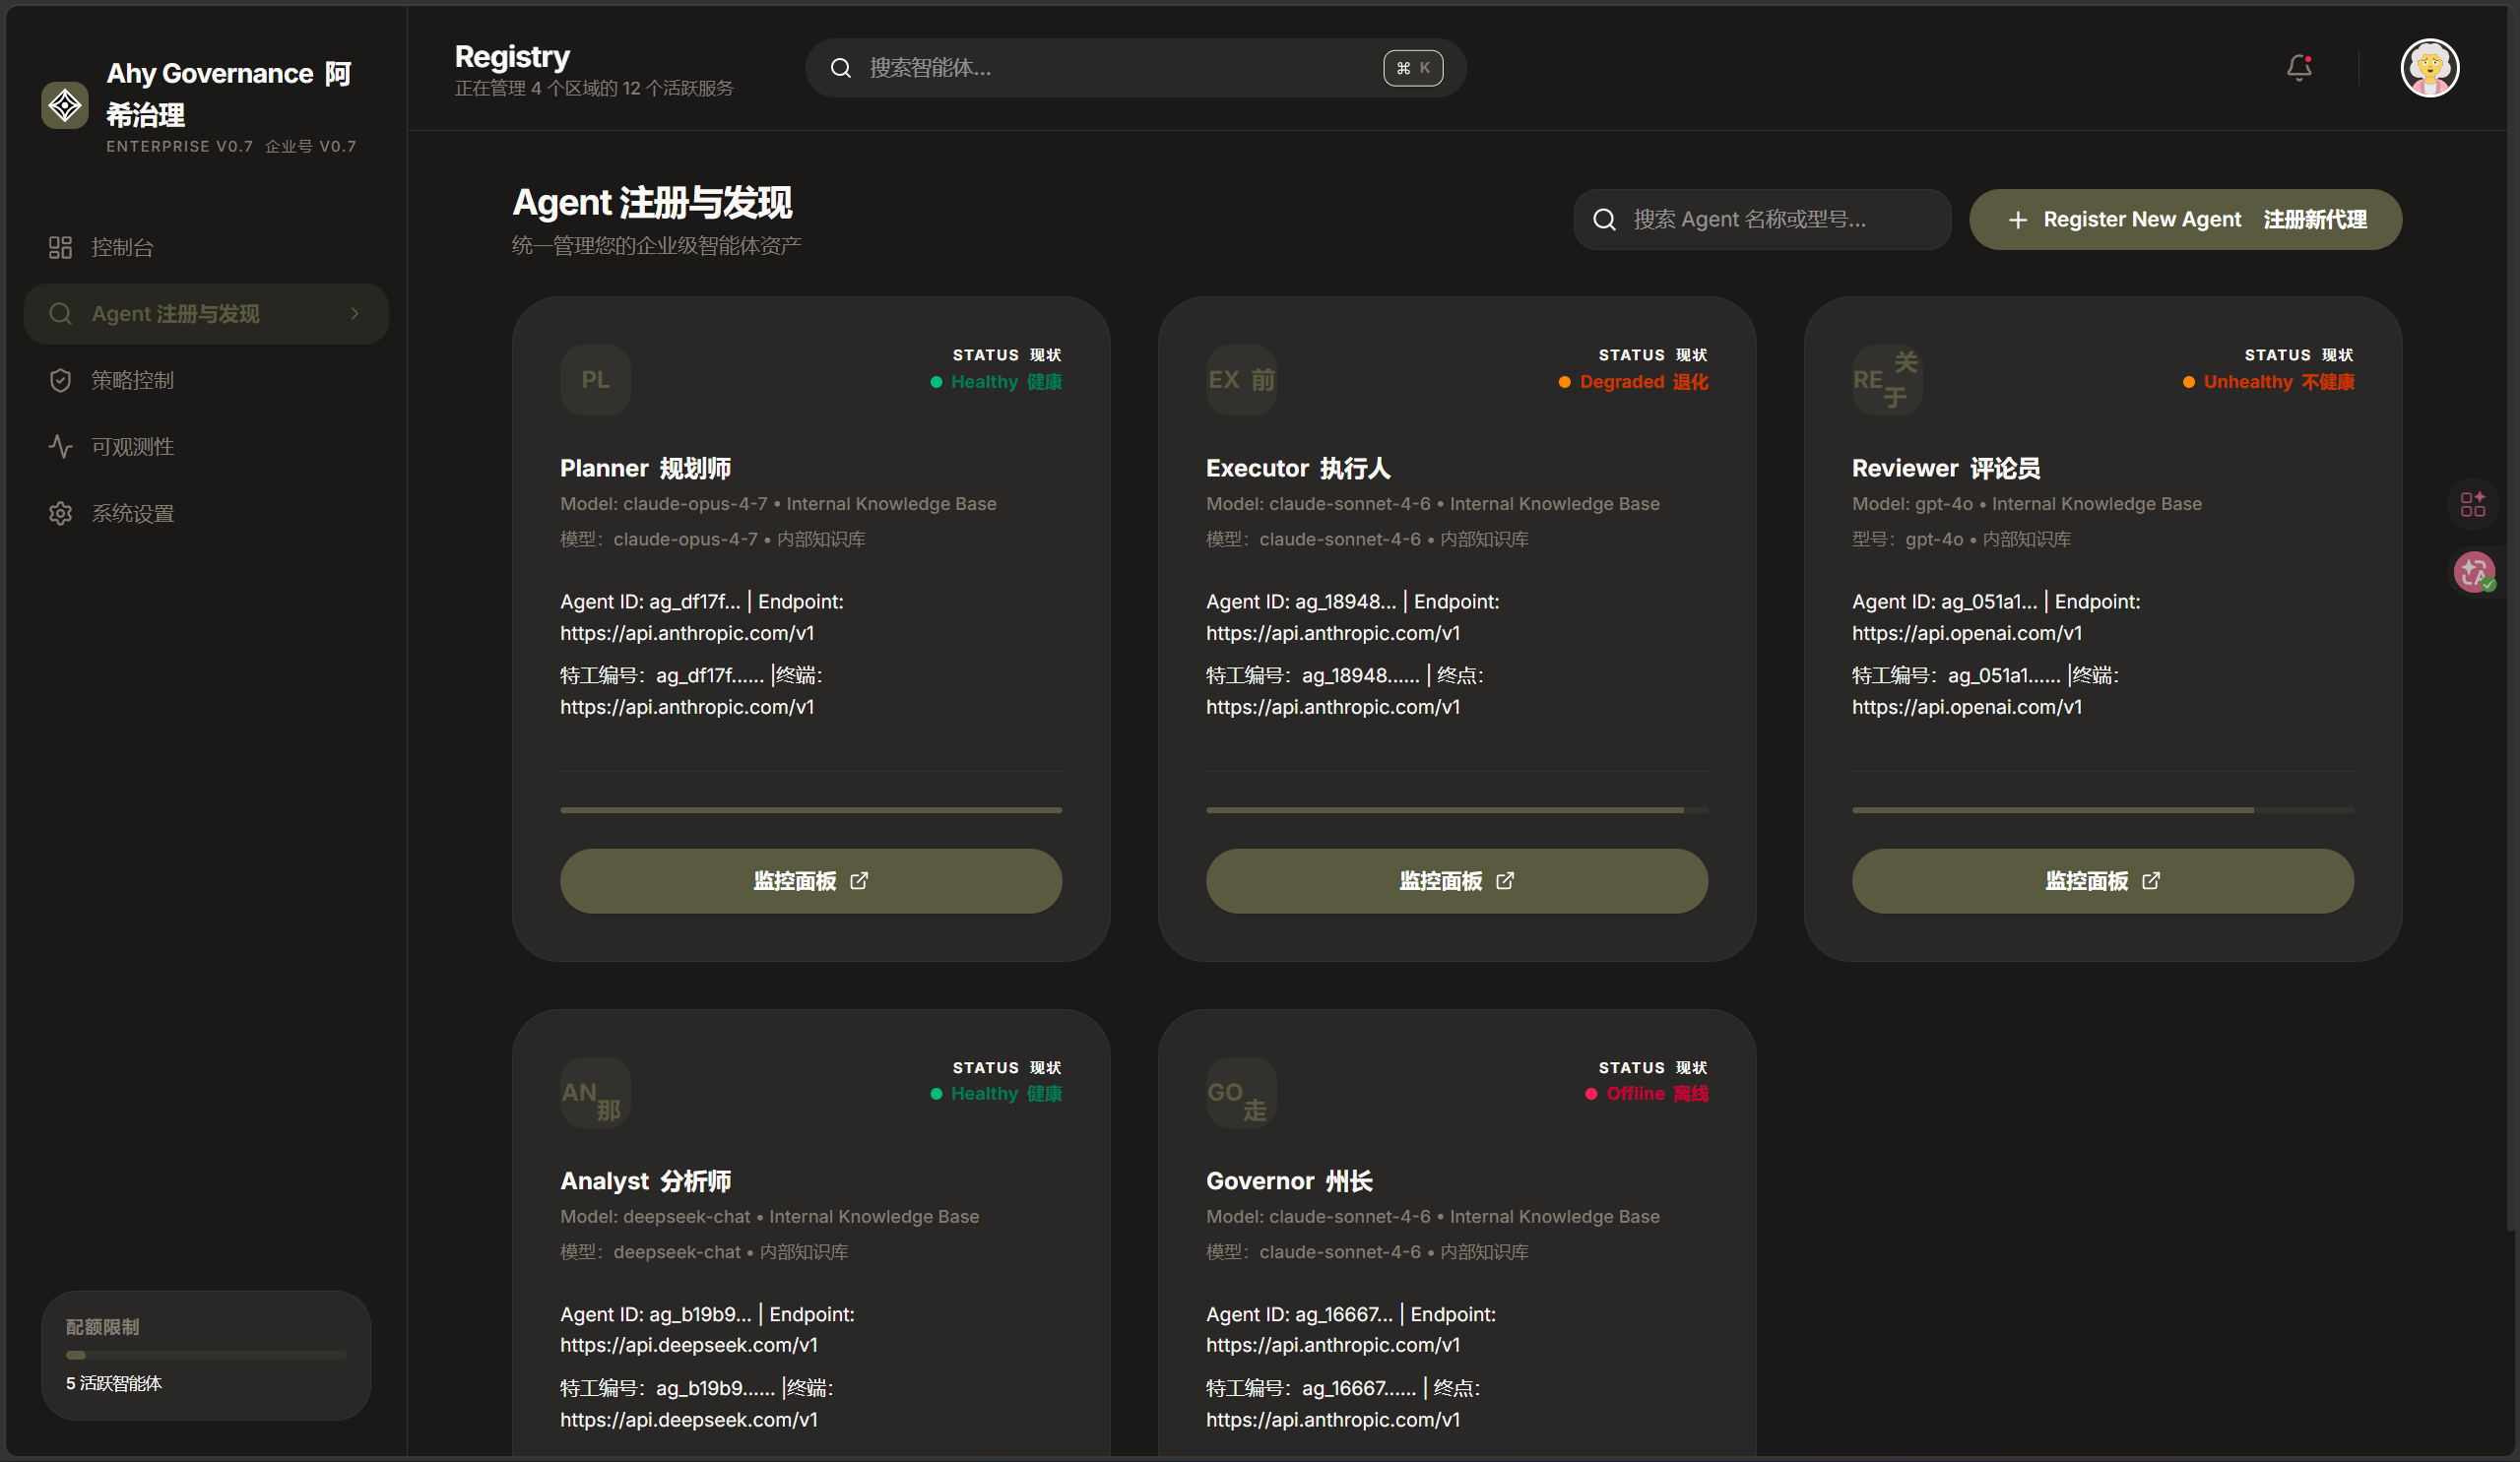Open Executor's 监控面板 button

coord(1457,880)
